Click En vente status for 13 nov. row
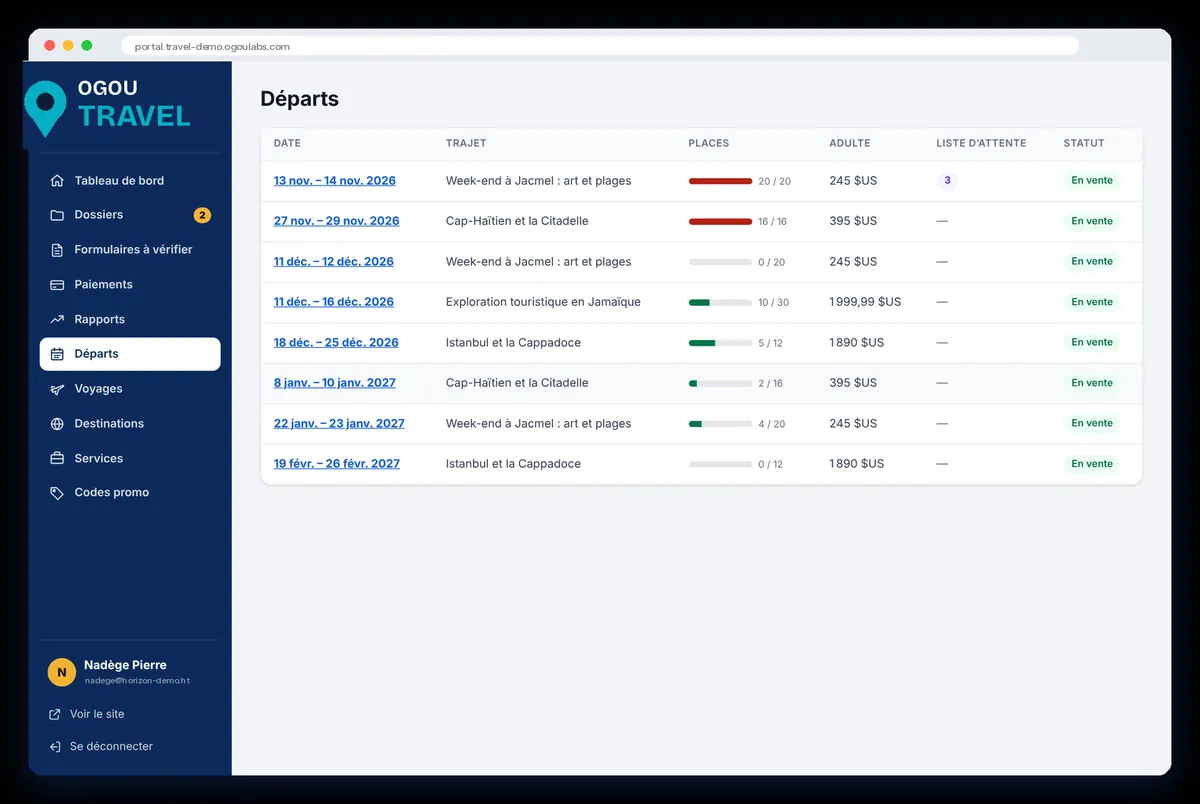1200x804 pixels. pos(1092,181)
